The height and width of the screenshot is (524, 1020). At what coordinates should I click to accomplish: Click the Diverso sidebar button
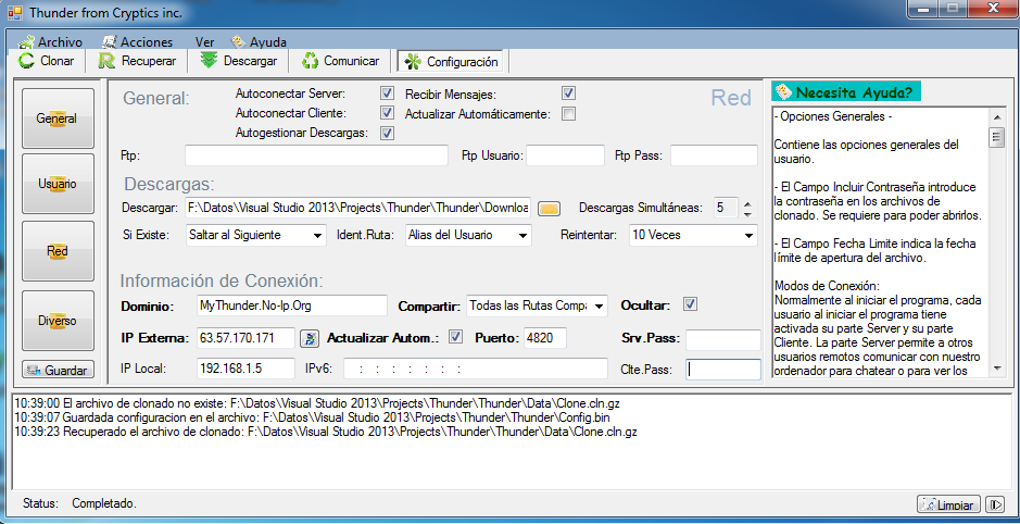pos(58,321)
